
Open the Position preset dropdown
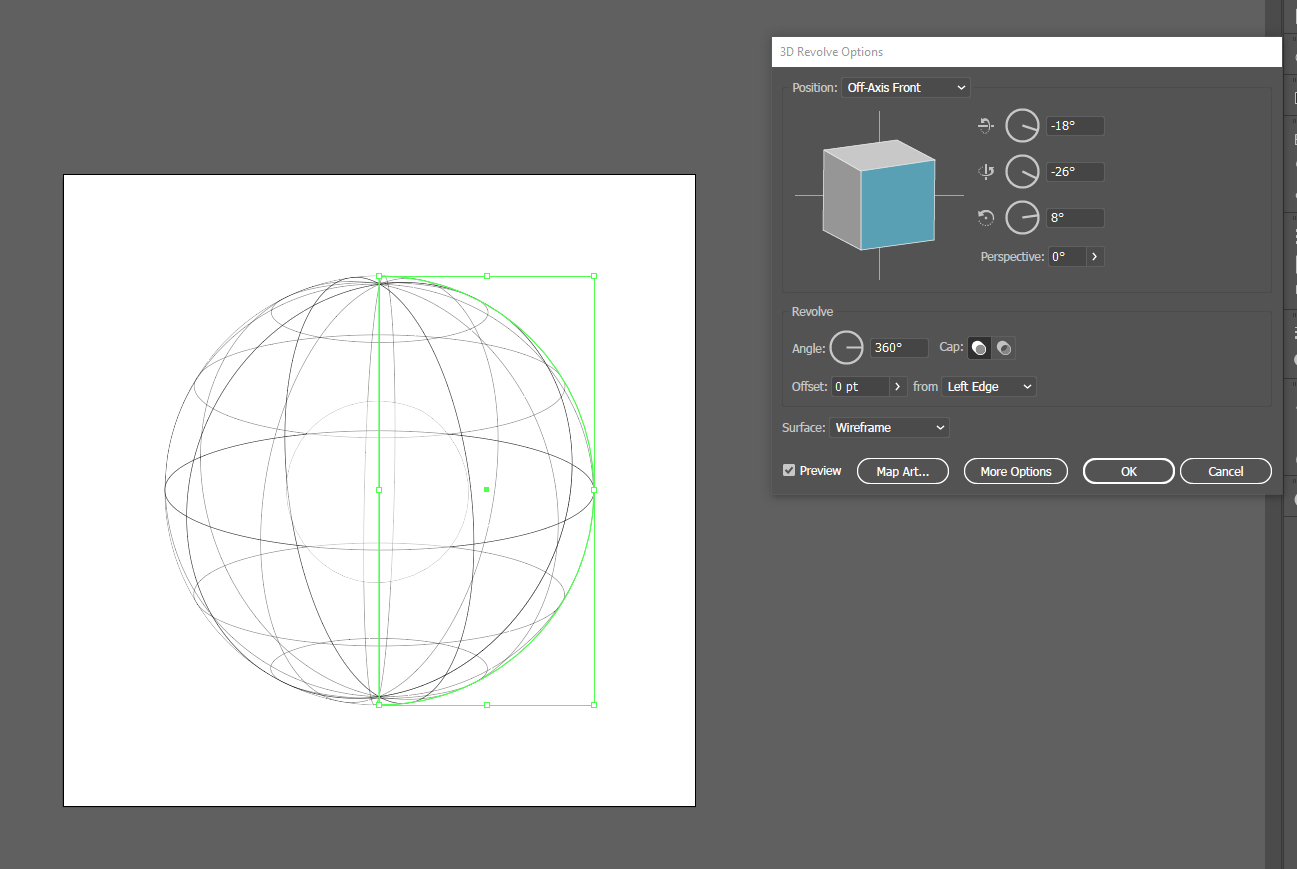click(905, 88)
